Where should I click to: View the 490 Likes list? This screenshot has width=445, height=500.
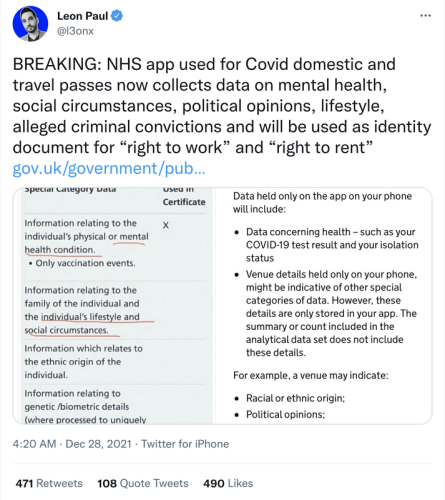[x=228, y=483]
